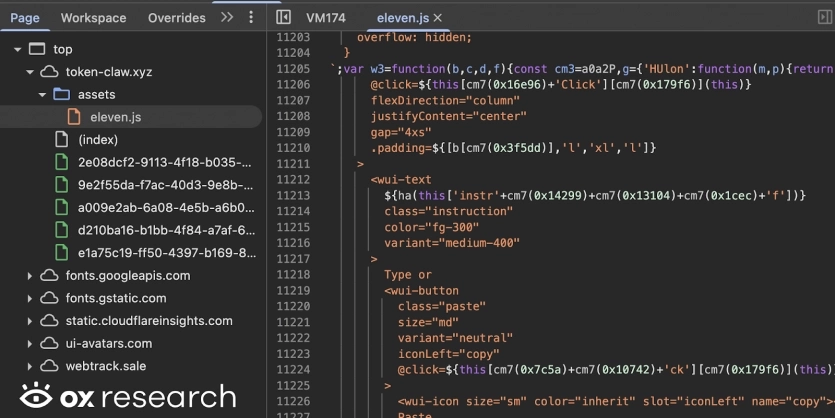This screenshot has width=835, height=418.
Task: Close the eleven.js editor tab
Action: click(437, 18)
